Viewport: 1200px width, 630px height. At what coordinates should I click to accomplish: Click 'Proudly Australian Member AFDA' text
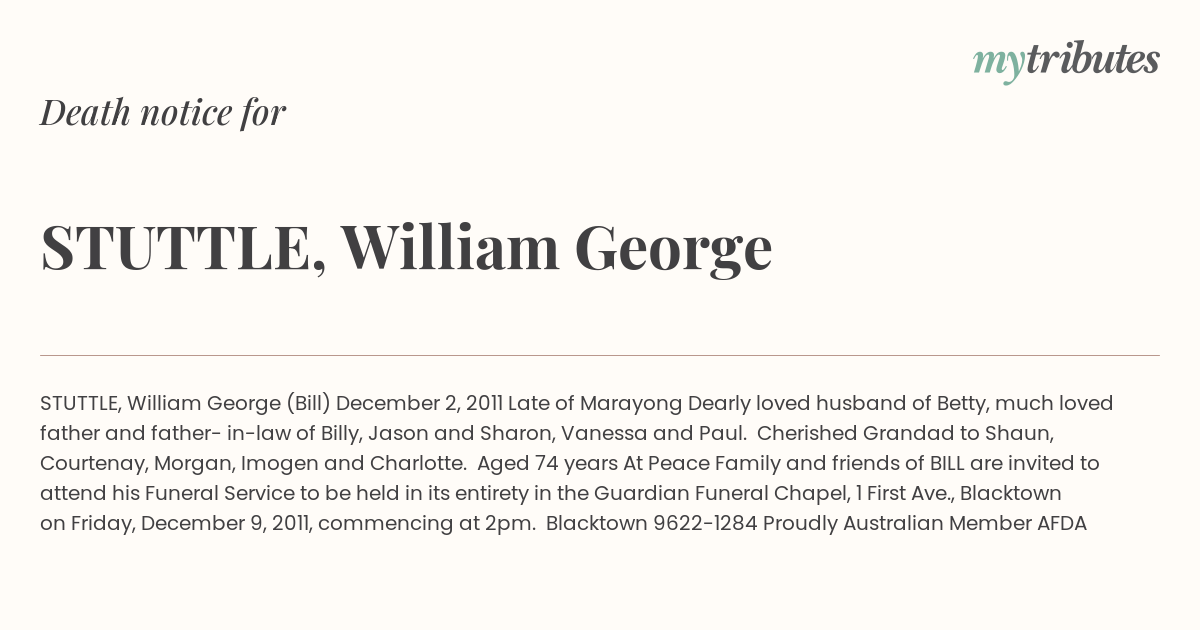[x=925, y=524]
